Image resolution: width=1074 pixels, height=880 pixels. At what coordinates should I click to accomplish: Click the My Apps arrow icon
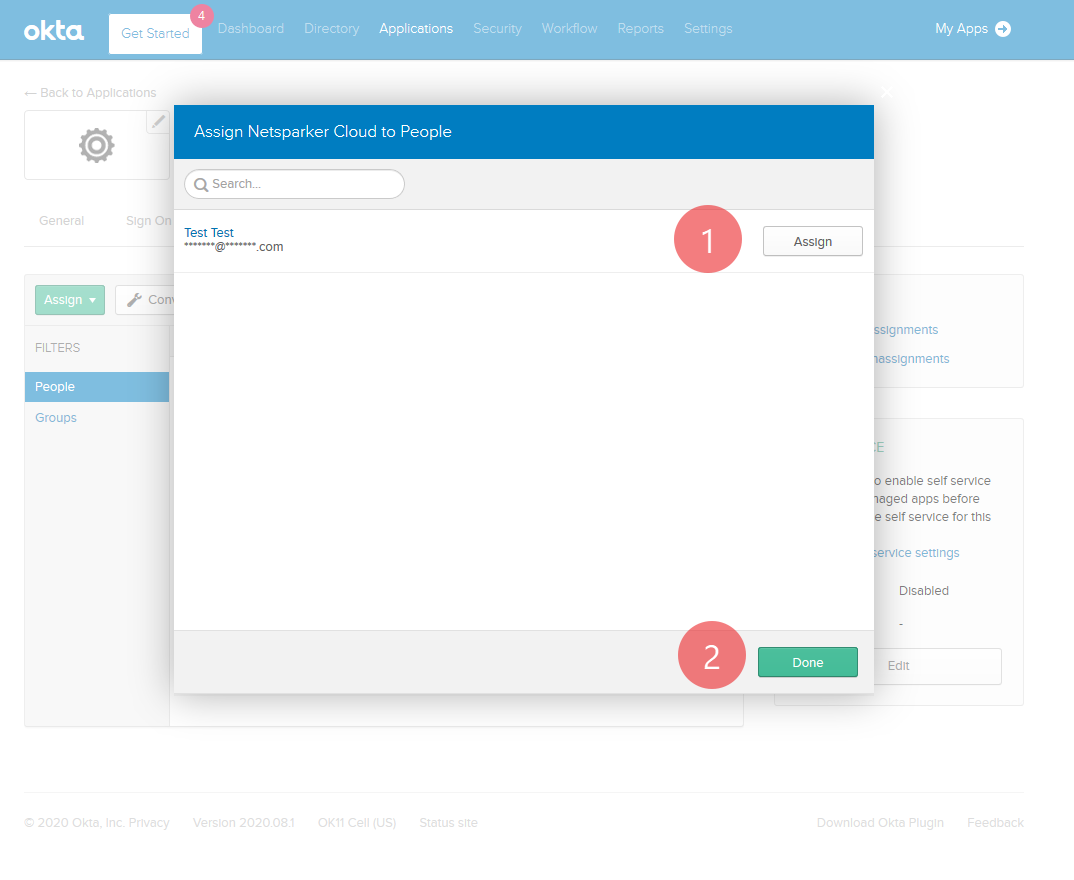pos(1003,29)
